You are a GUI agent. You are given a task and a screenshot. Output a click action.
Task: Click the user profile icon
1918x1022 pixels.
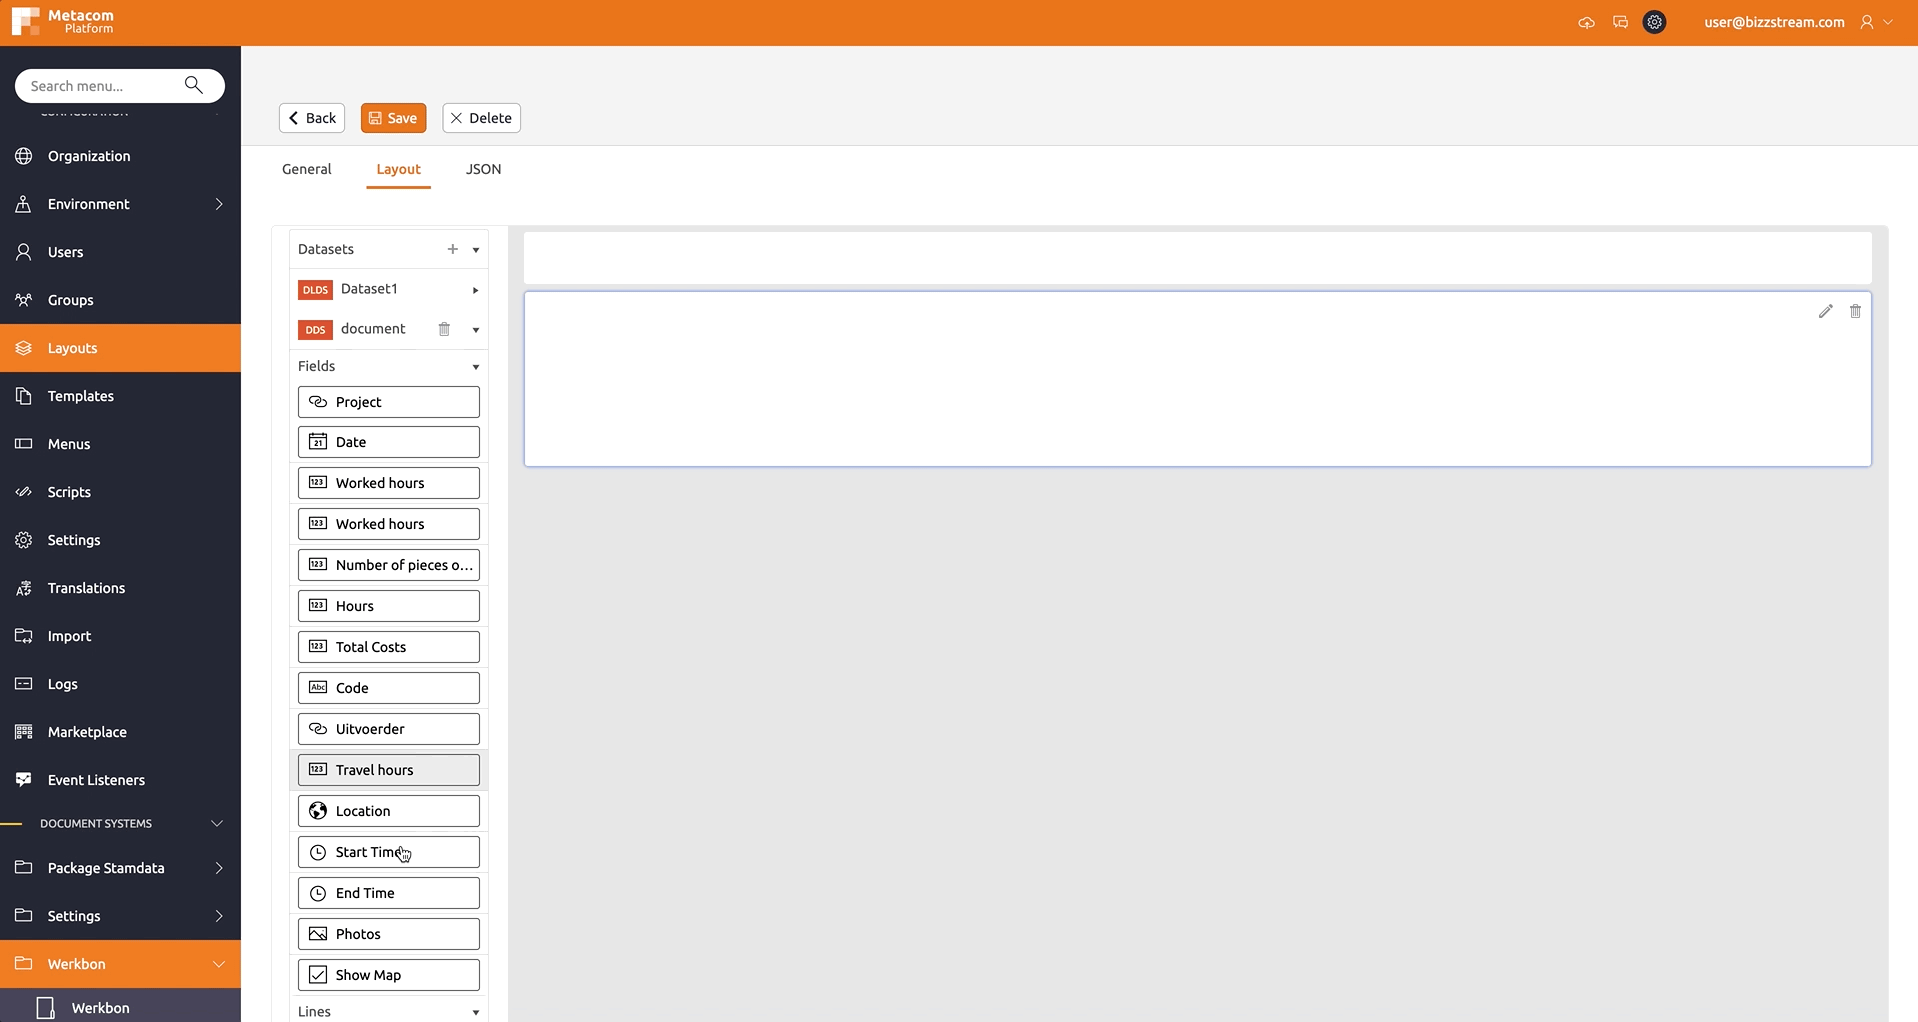1866,22
